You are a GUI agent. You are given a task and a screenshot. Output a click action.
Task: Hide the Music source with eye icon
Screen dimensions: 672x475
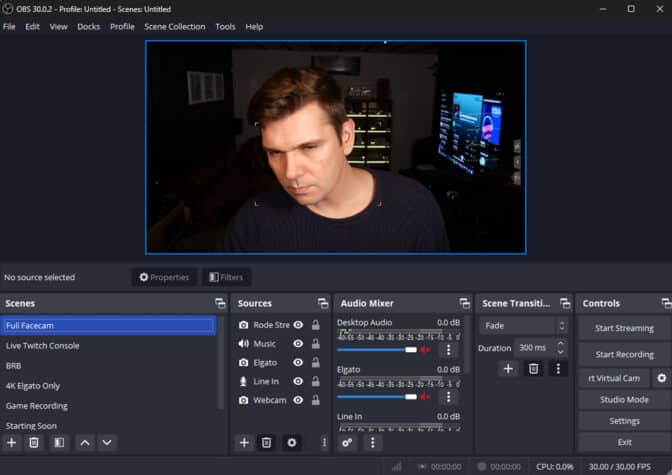coord(298,344)
